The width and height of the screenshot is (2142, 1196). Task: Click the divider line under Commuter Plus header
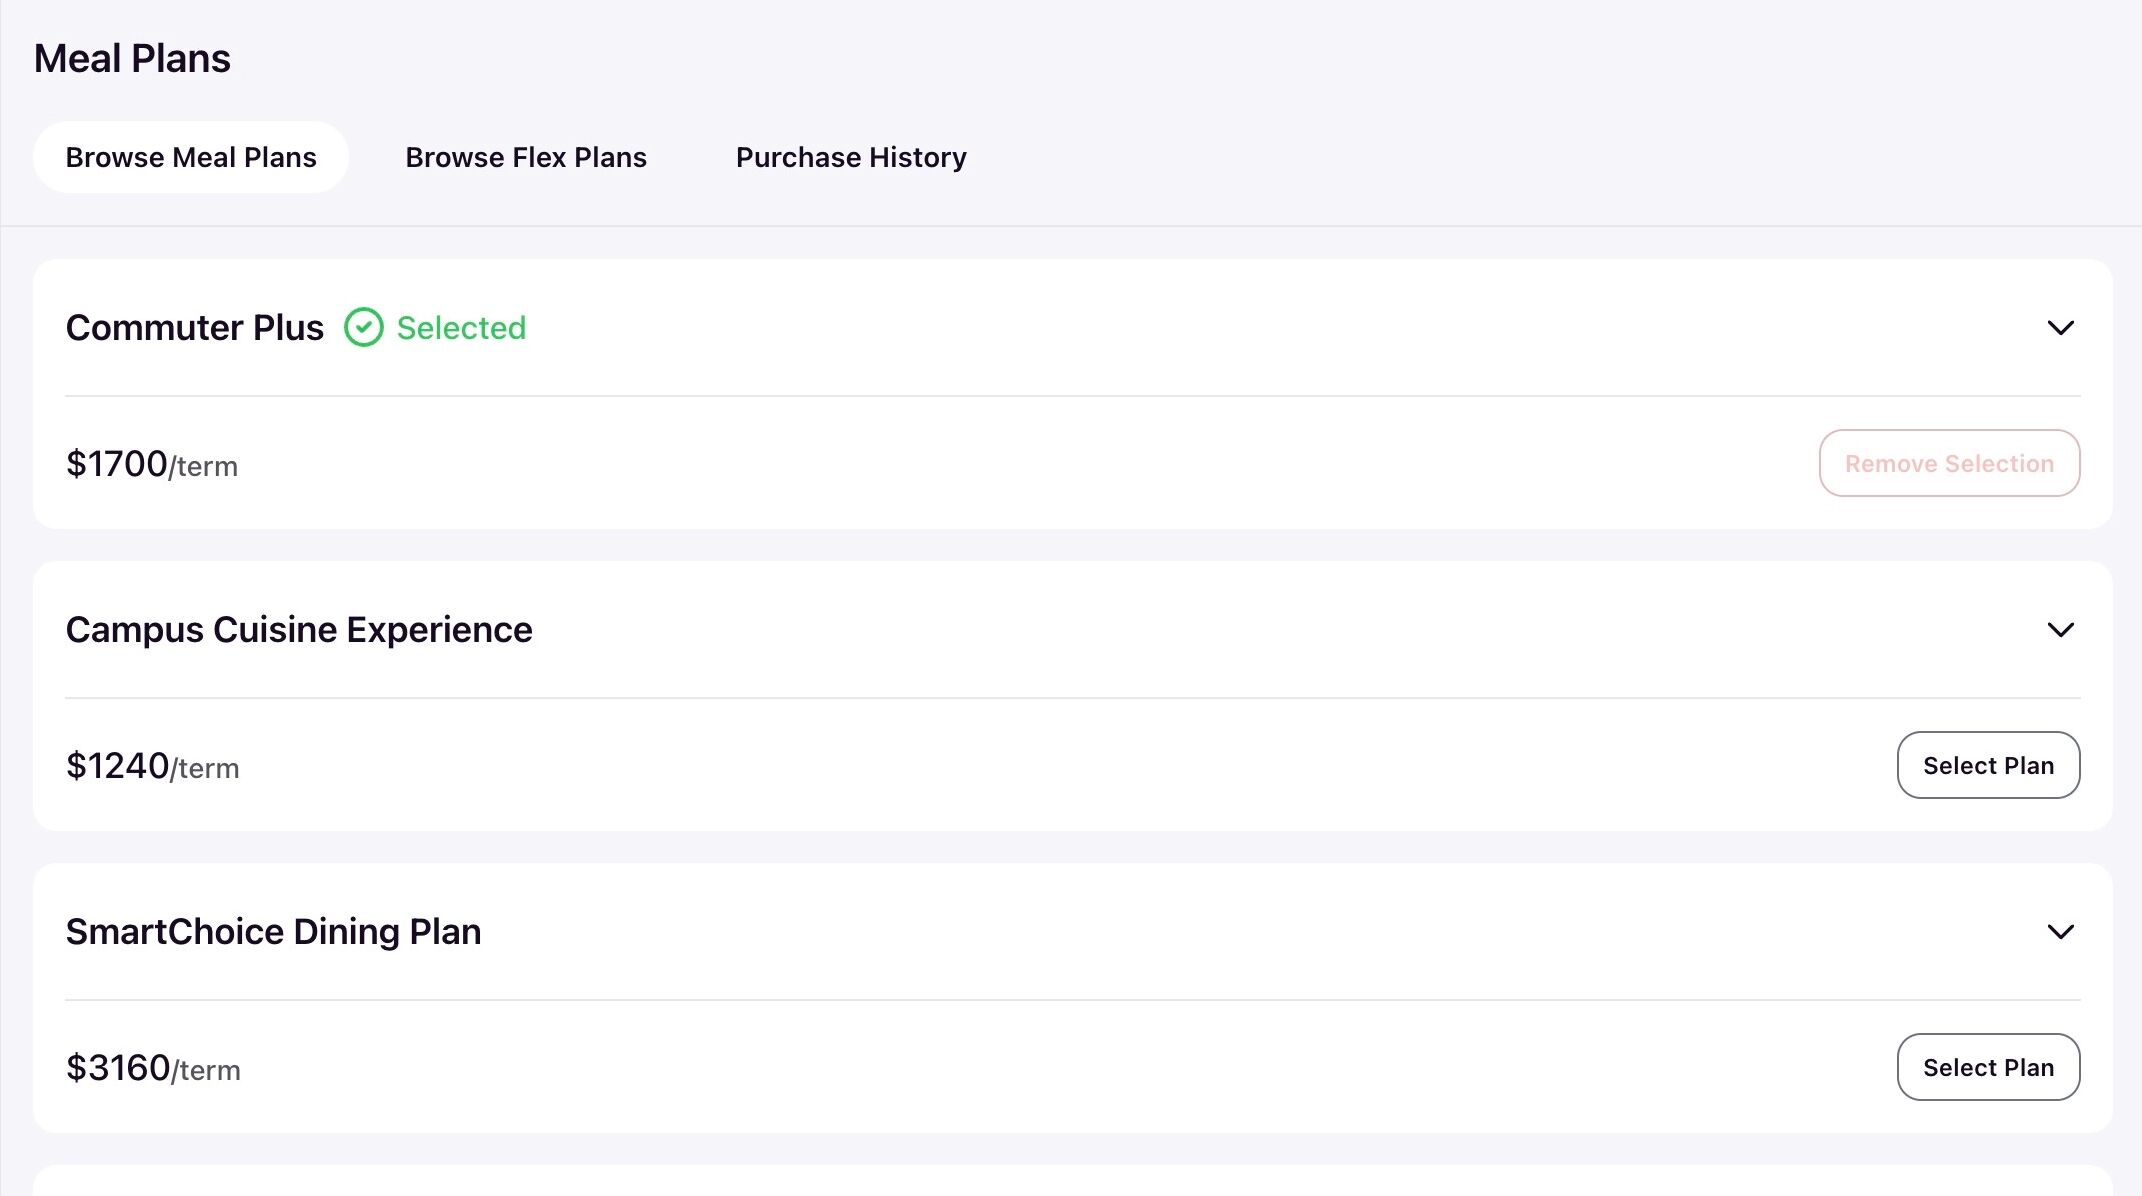tap(1072, 396)
